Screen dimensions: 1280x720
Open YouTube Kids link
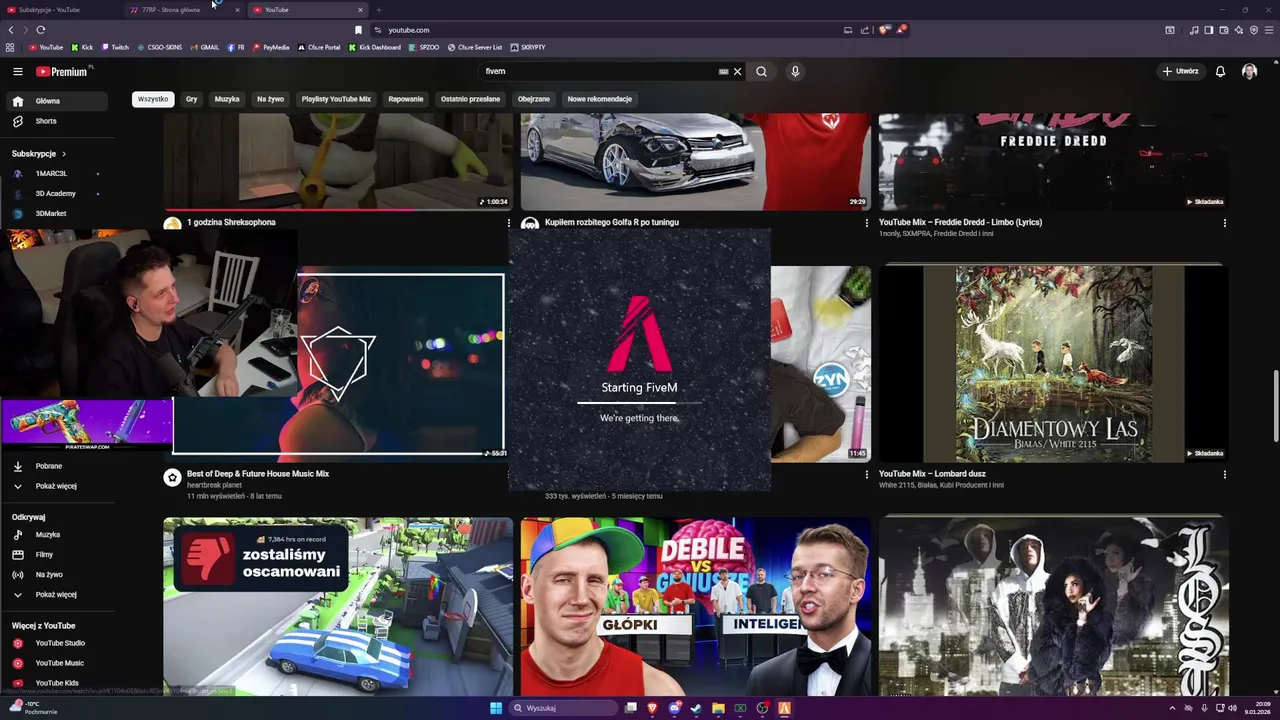(58, 683)
